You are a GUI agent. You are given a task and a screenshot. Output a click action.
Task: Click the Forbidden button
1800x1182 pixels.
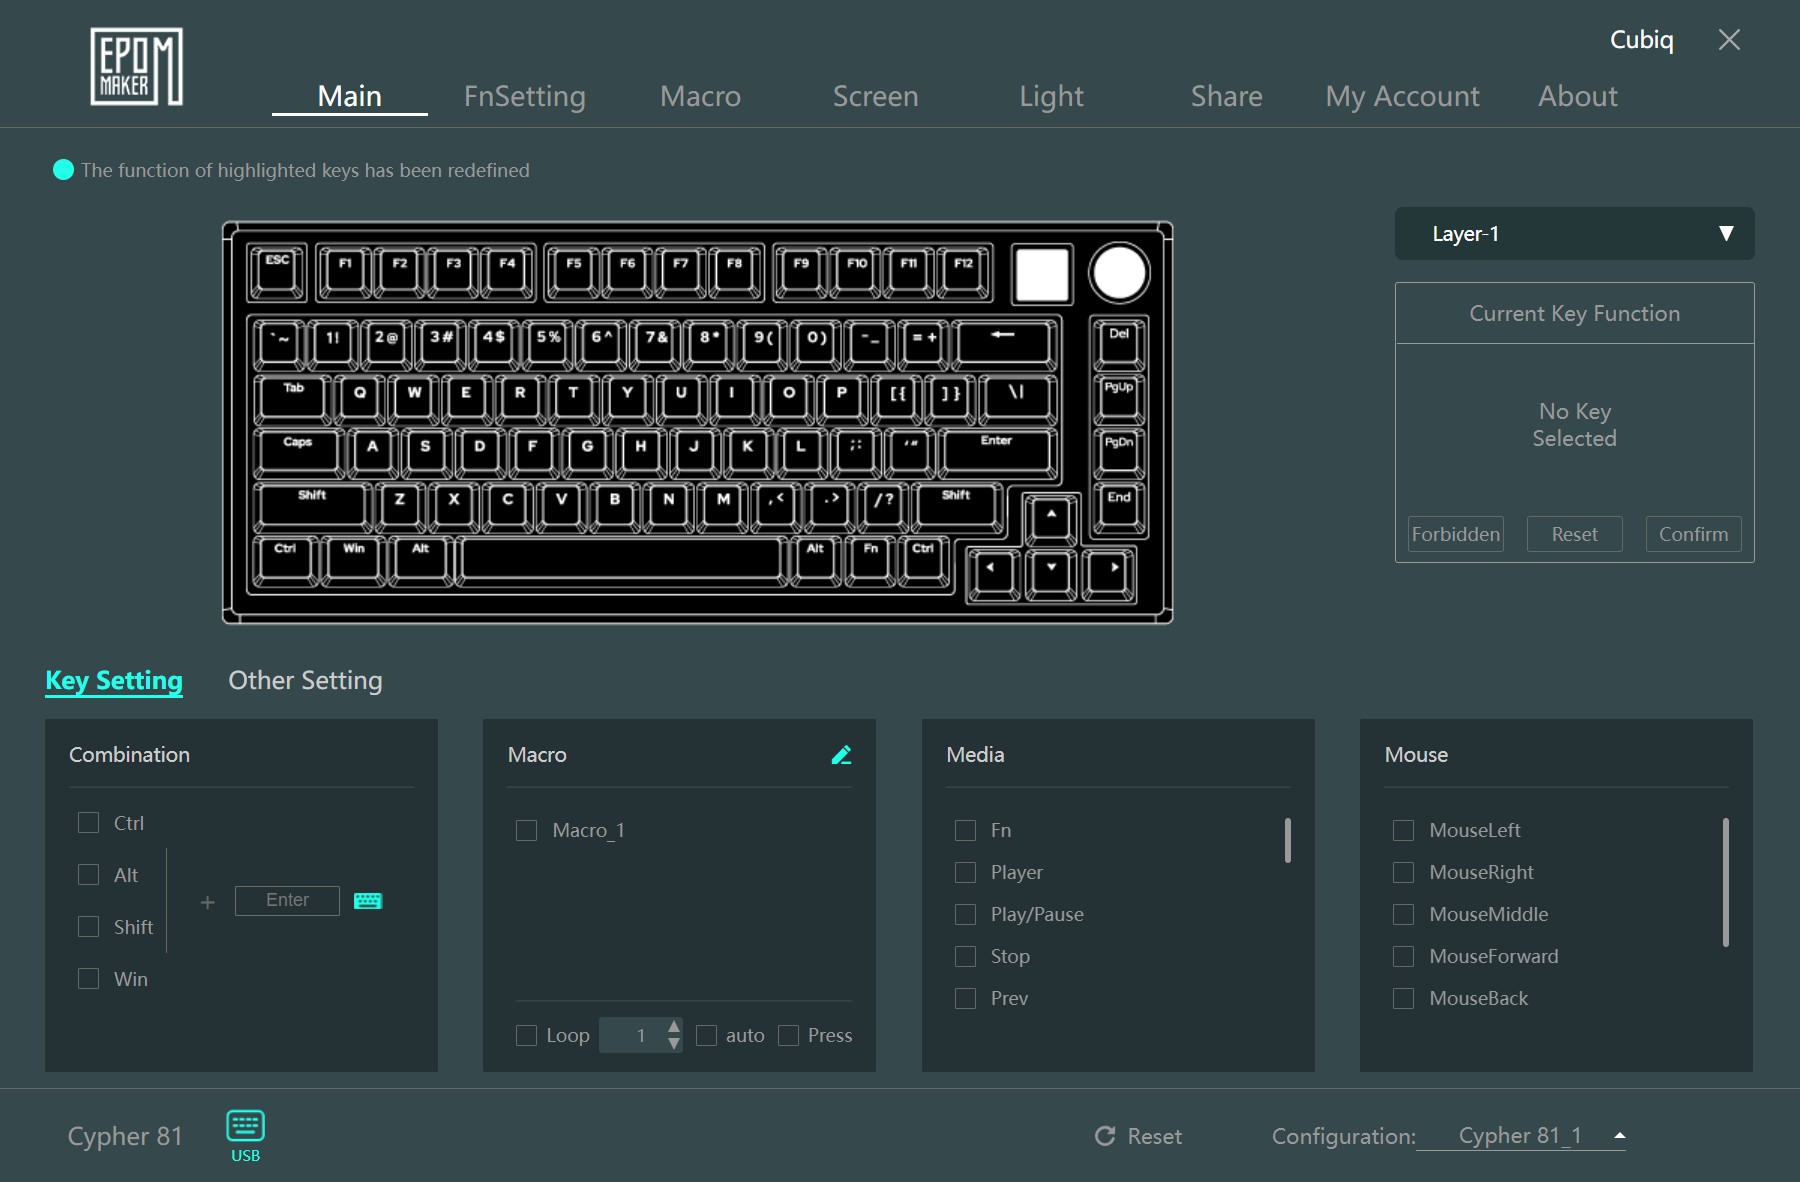coord(1456,534)
